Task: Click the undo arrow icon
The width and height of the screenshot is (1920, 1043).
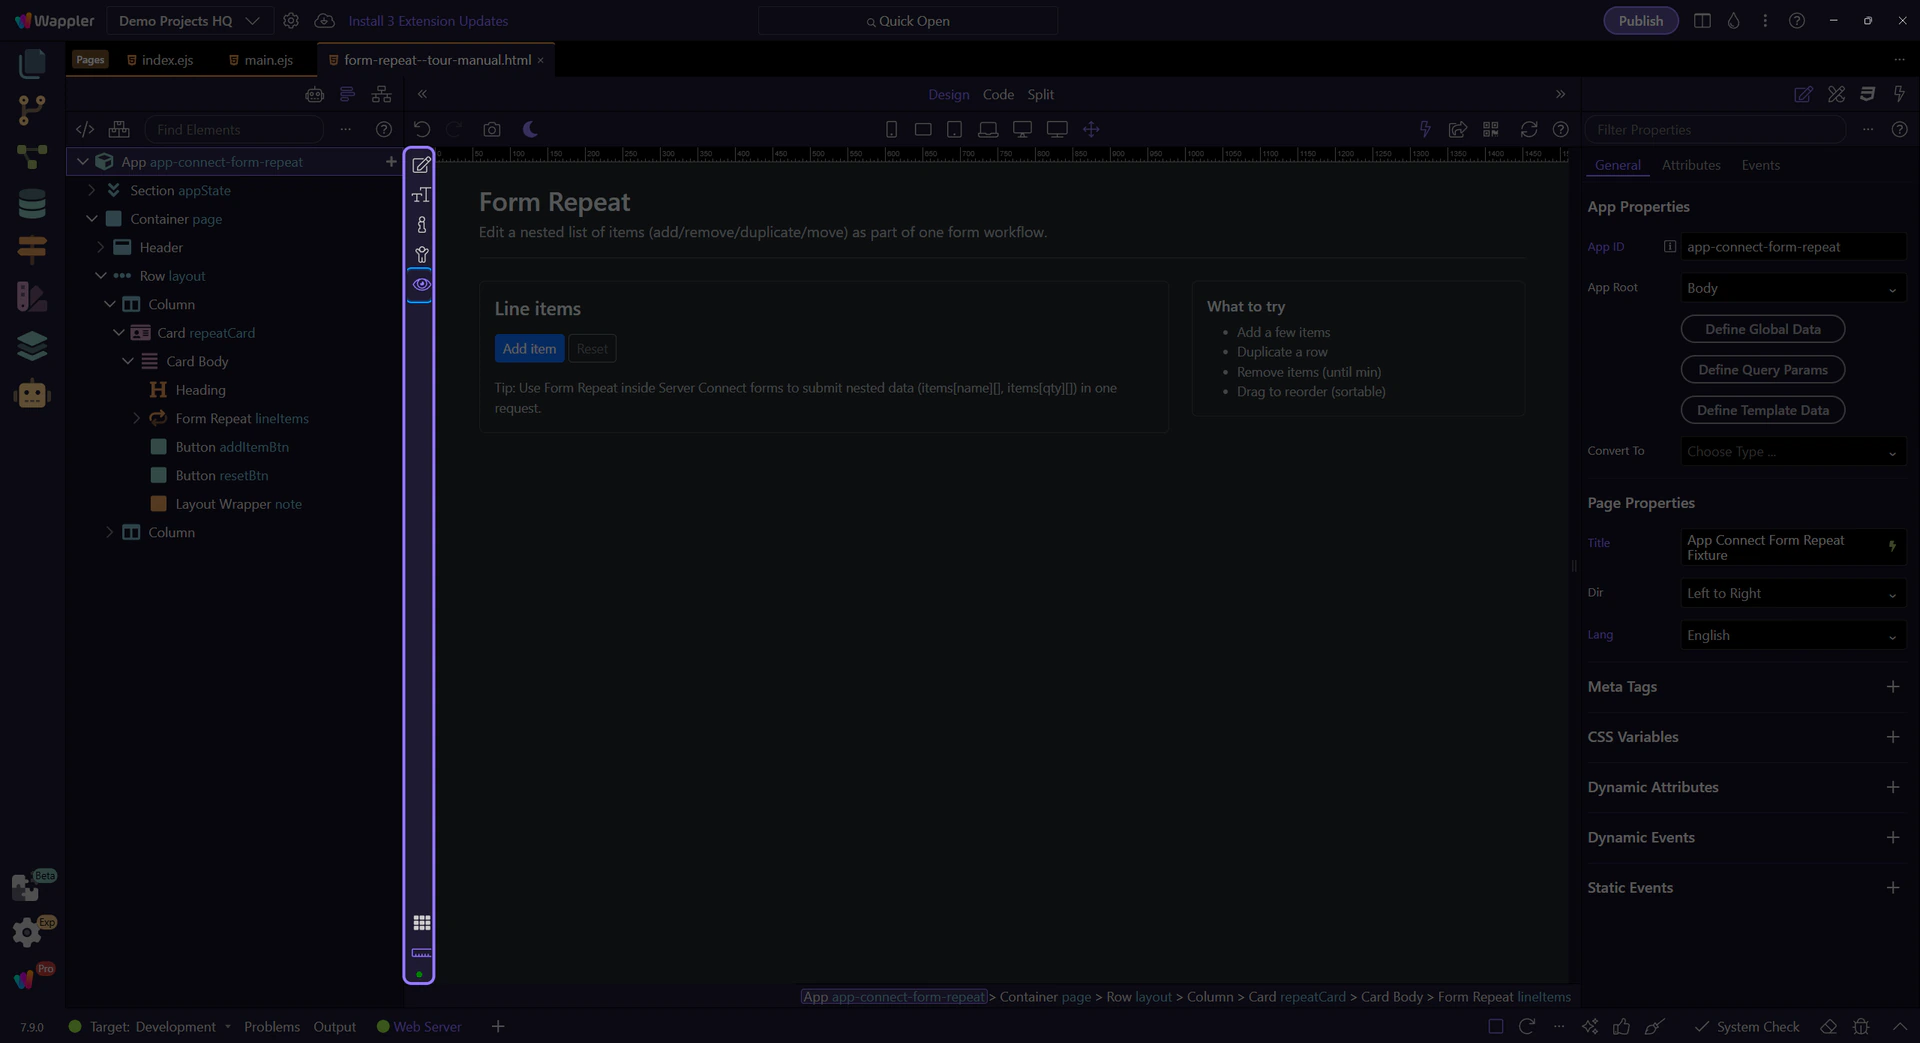Action: pos(422,129)
